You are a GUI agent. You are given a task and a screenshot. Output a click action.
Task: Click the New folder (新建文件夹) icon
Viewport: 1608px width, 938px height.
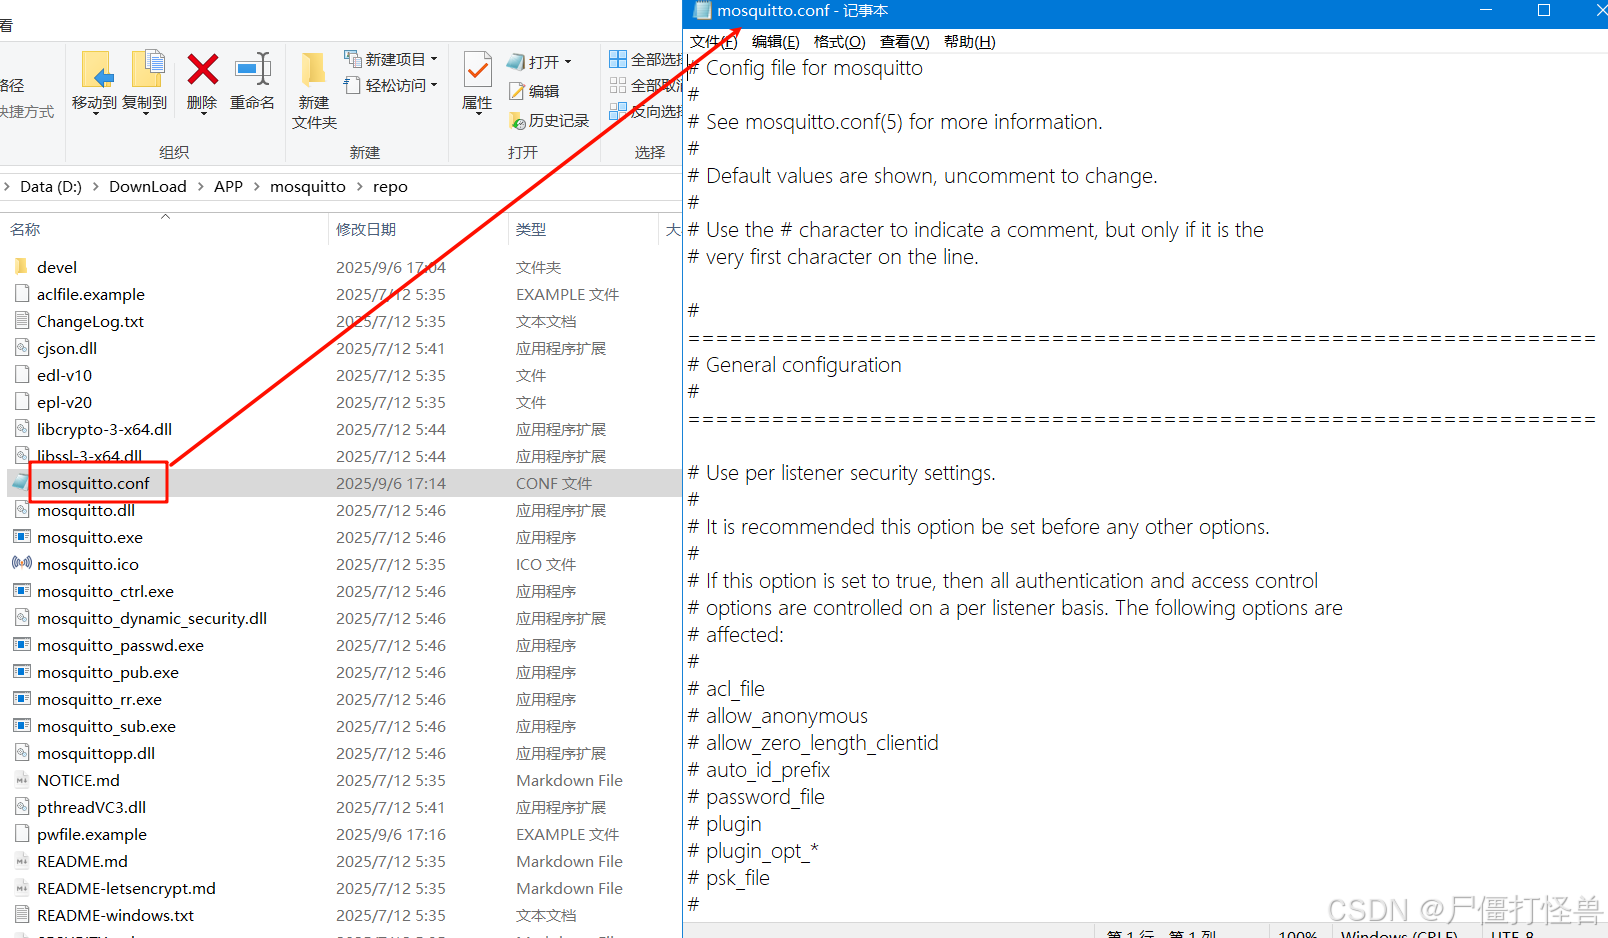314,70
